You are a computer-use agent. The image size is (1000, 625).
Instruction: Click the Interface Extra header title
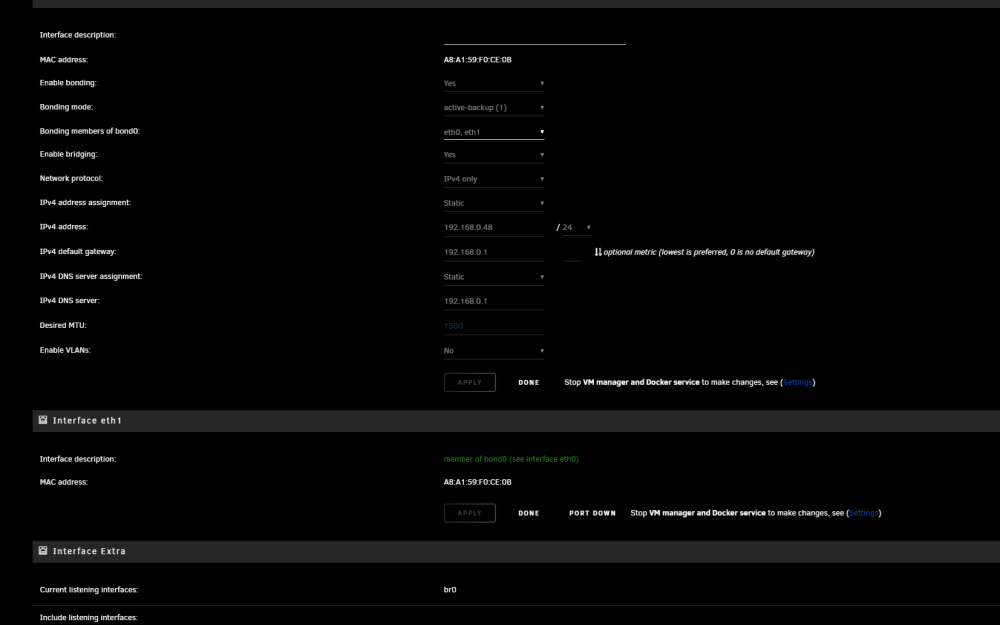point(89,552)
